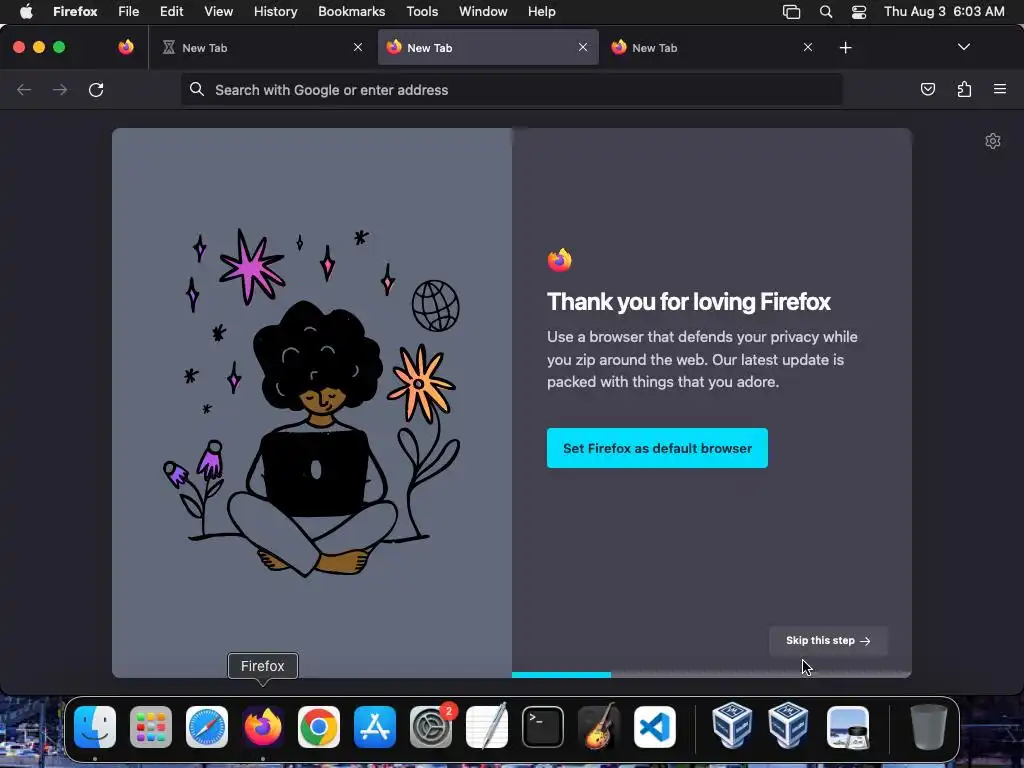The image size is (1024, 768).
Task: Open Safari from the Dock
Action: 207,727
